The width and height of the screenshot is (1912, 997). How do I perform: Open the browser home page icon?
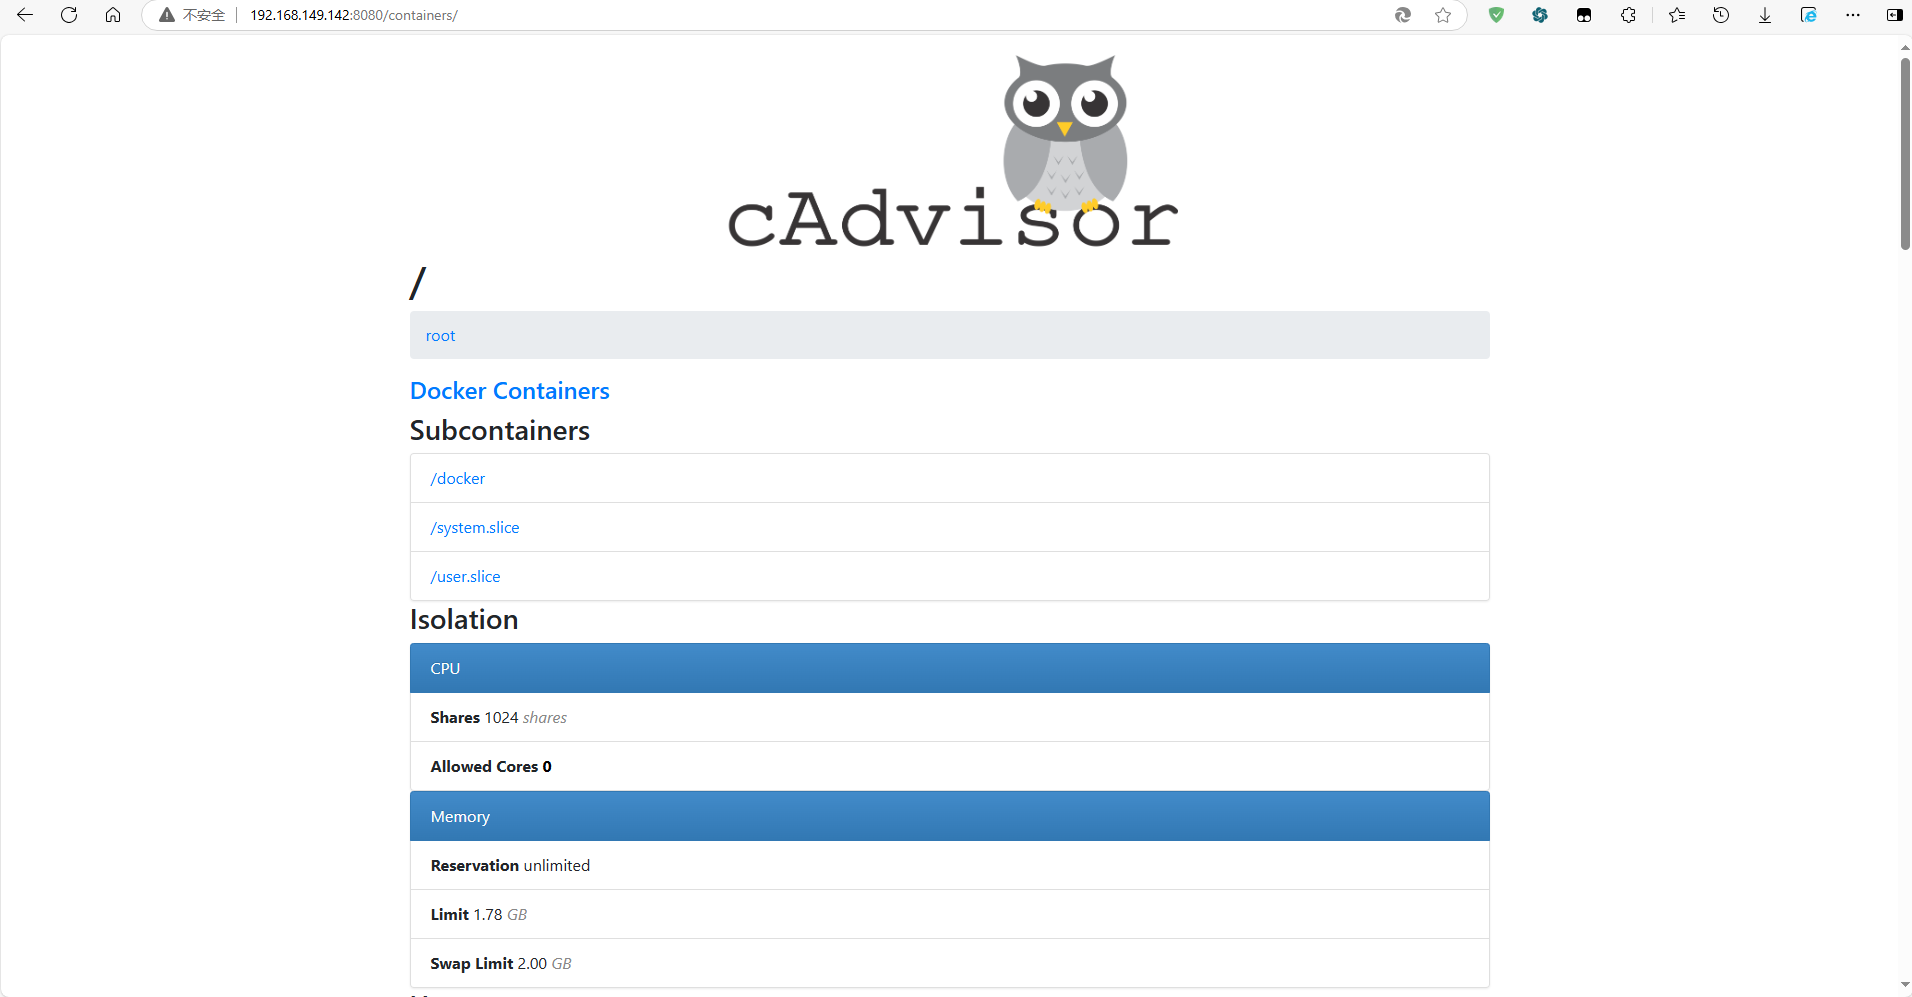pos(113,15)
